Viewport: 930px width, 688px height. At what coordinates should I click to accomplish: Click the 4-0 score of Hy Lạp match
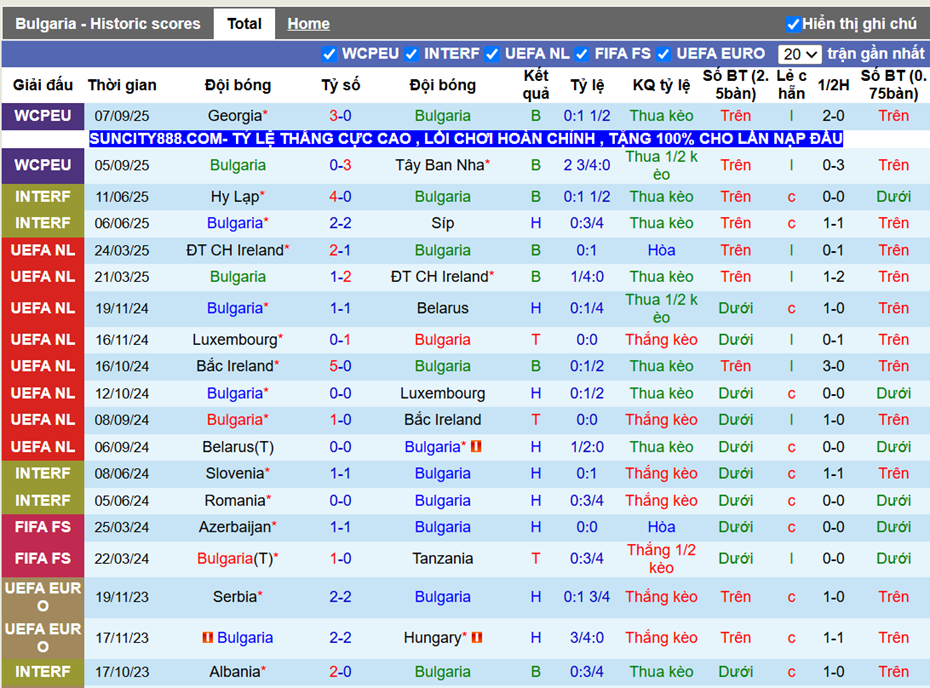pos(340,196)
